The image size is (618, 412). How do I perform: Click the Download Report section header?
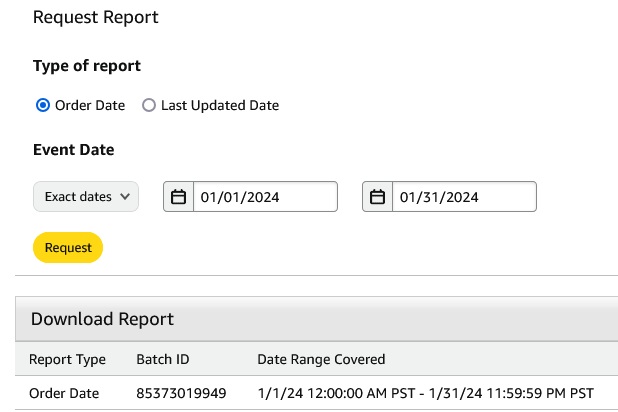(x=102, y=319)
